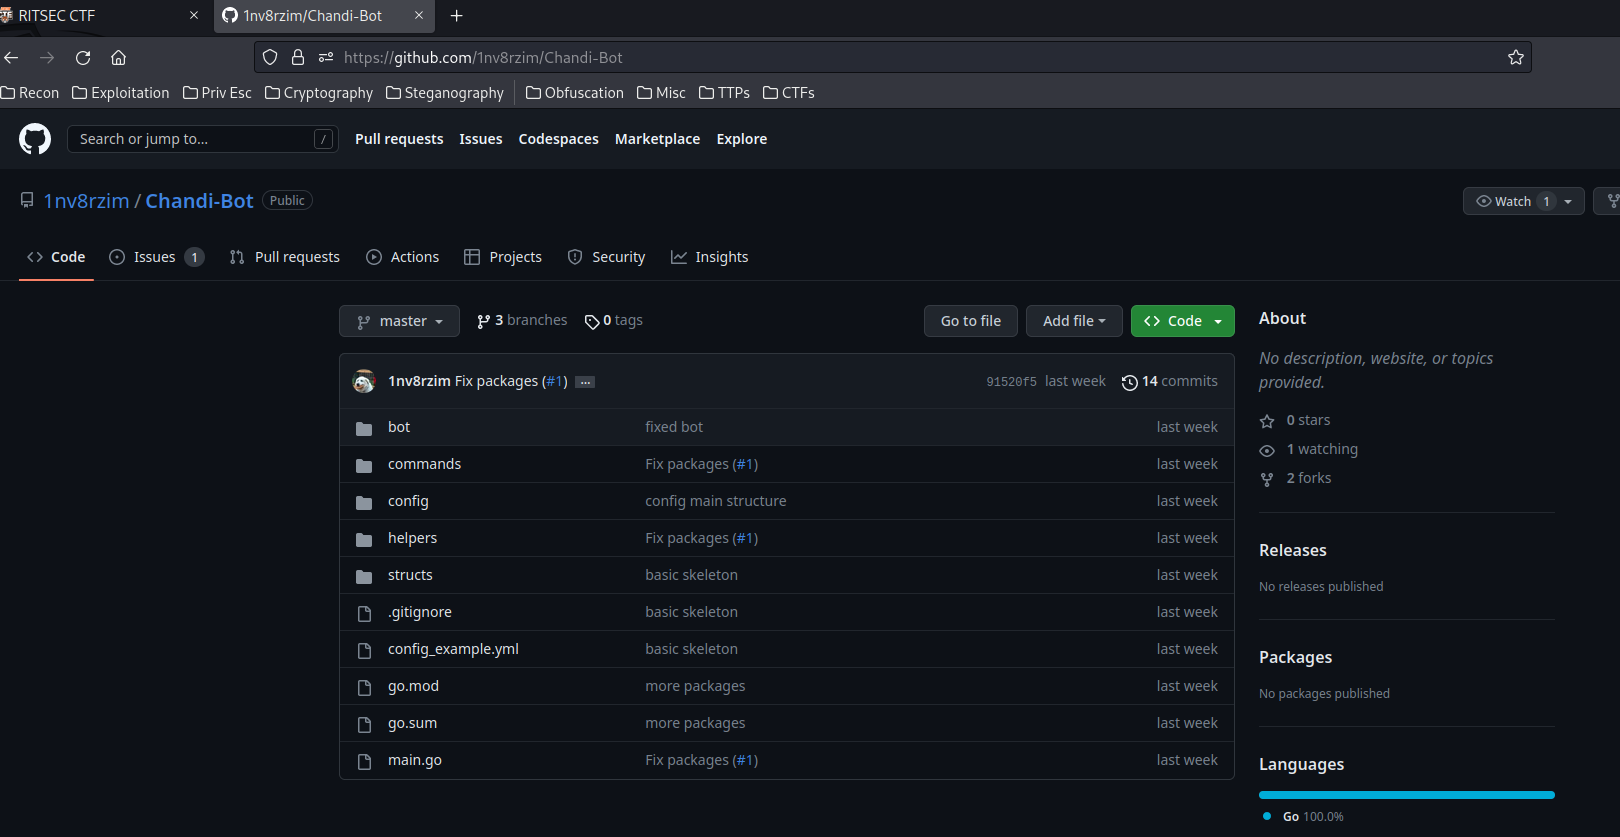This screenshot has height=837, width=1620.
Task: Open the Actions tab
Action: (403, 257)
